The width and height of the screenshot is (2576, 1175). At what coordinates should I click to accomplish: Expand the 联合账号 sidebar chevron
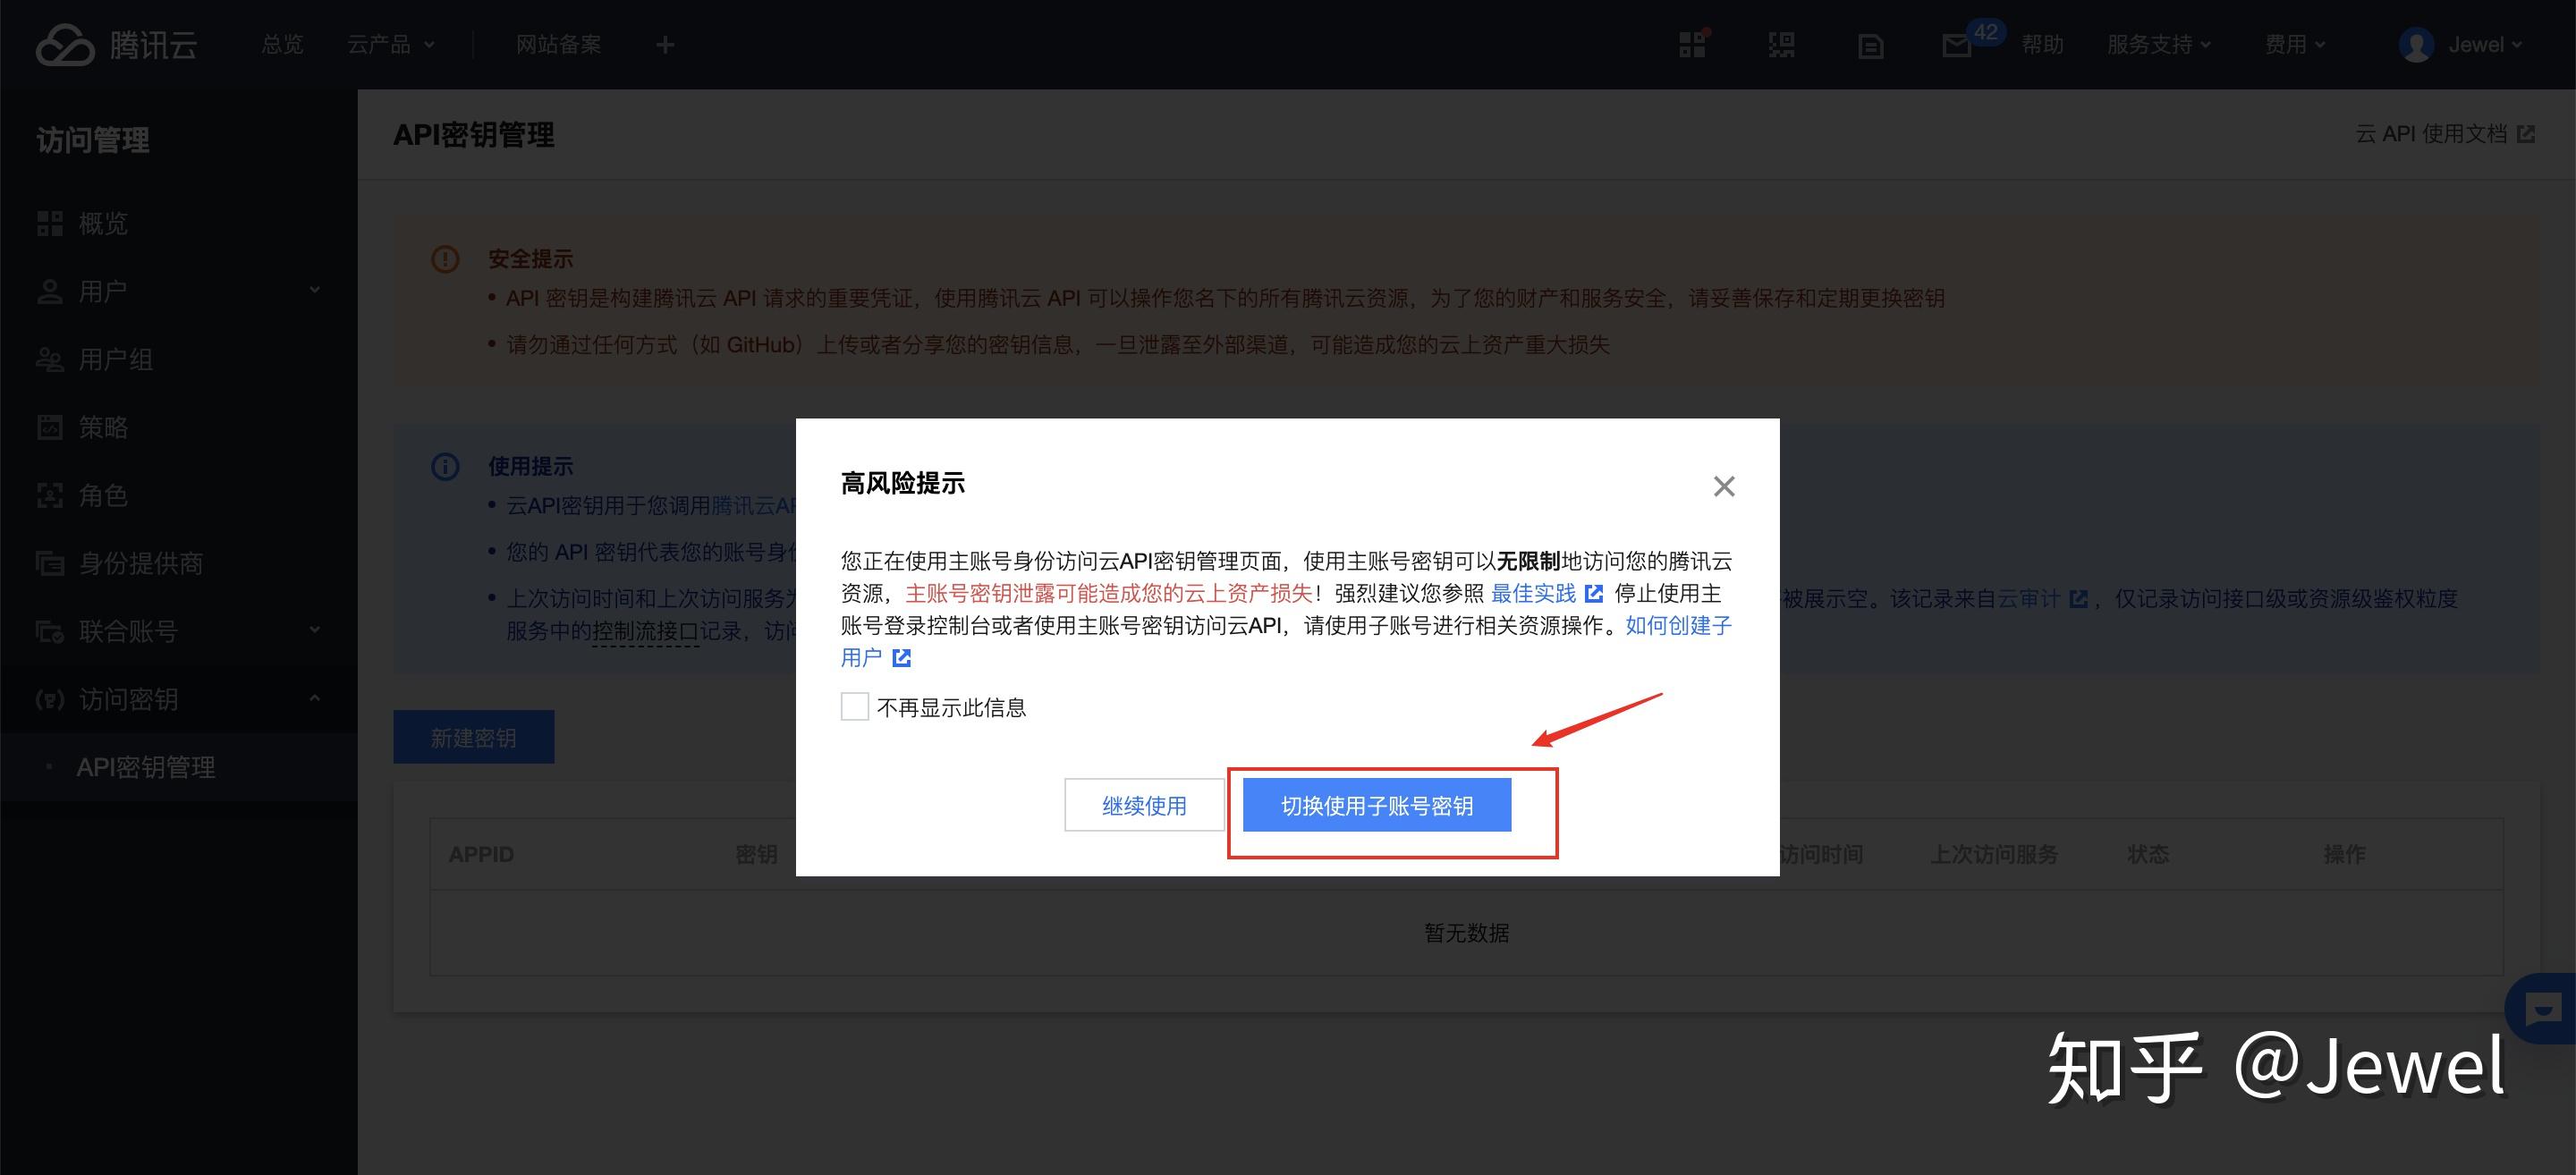click(315, 630)
